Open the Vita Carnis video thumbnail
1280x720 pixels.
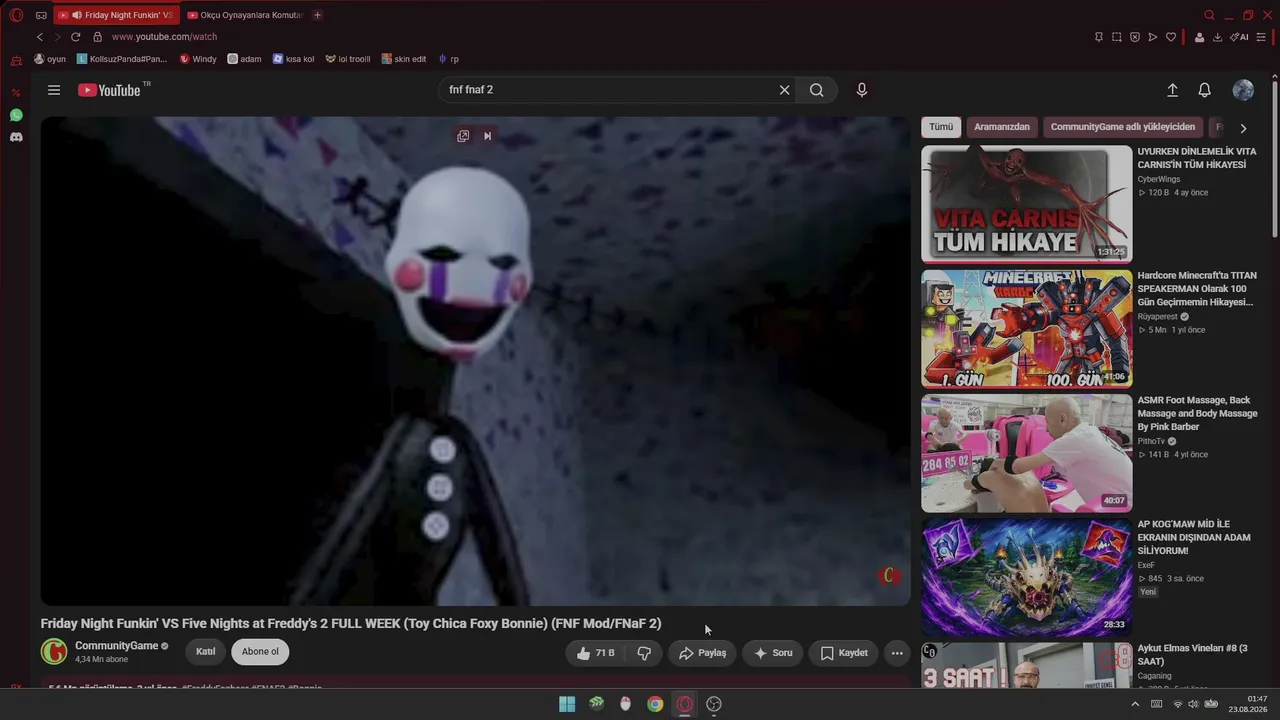pos(1026,204)
